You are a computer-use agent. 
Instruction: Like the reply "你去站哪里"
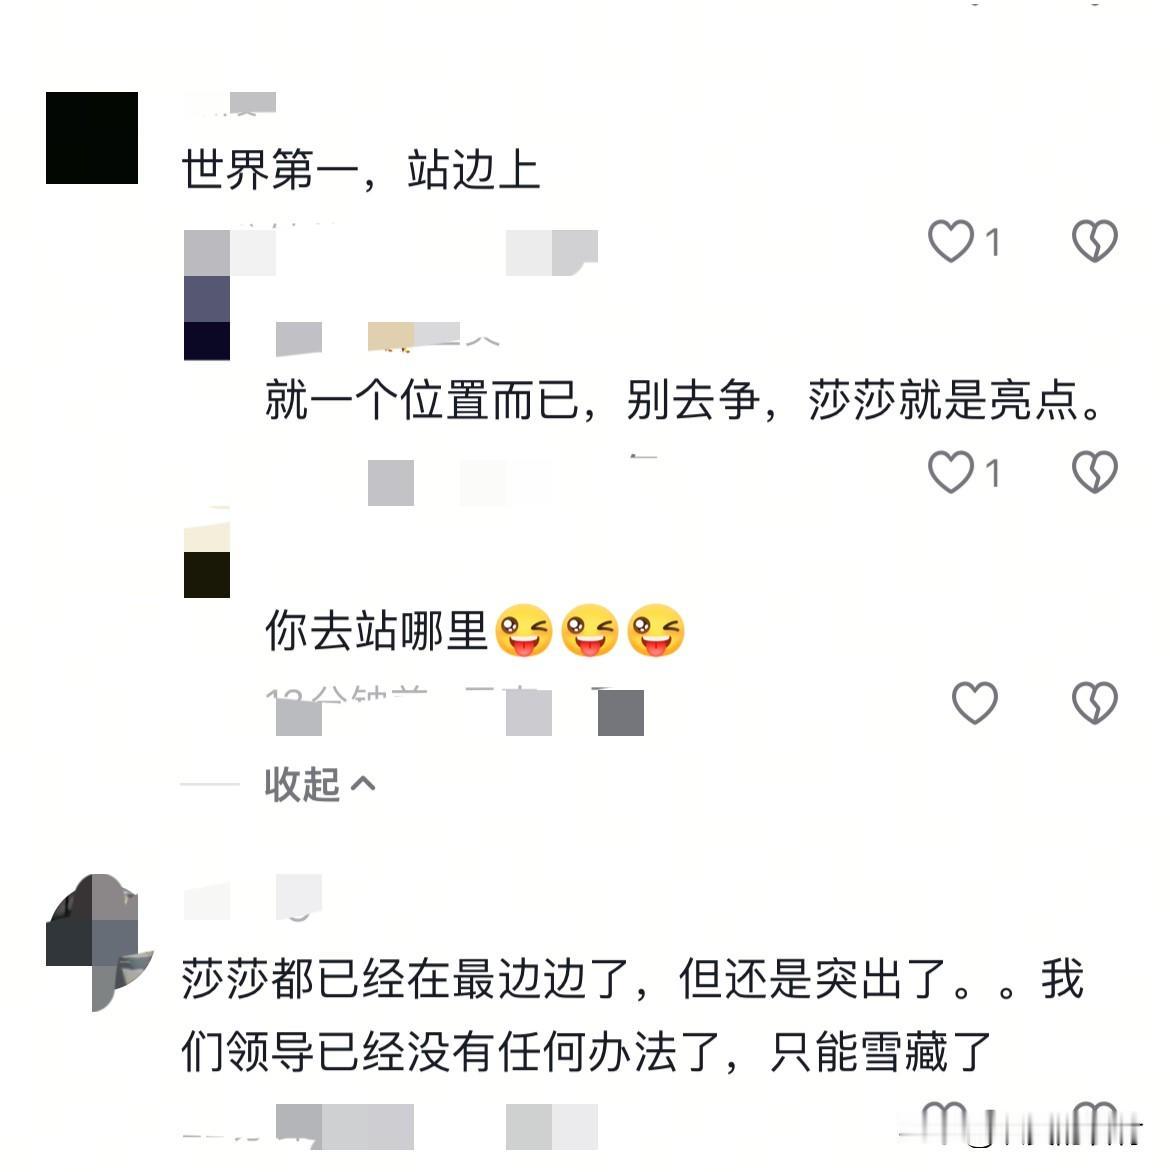tap(974, 703)
